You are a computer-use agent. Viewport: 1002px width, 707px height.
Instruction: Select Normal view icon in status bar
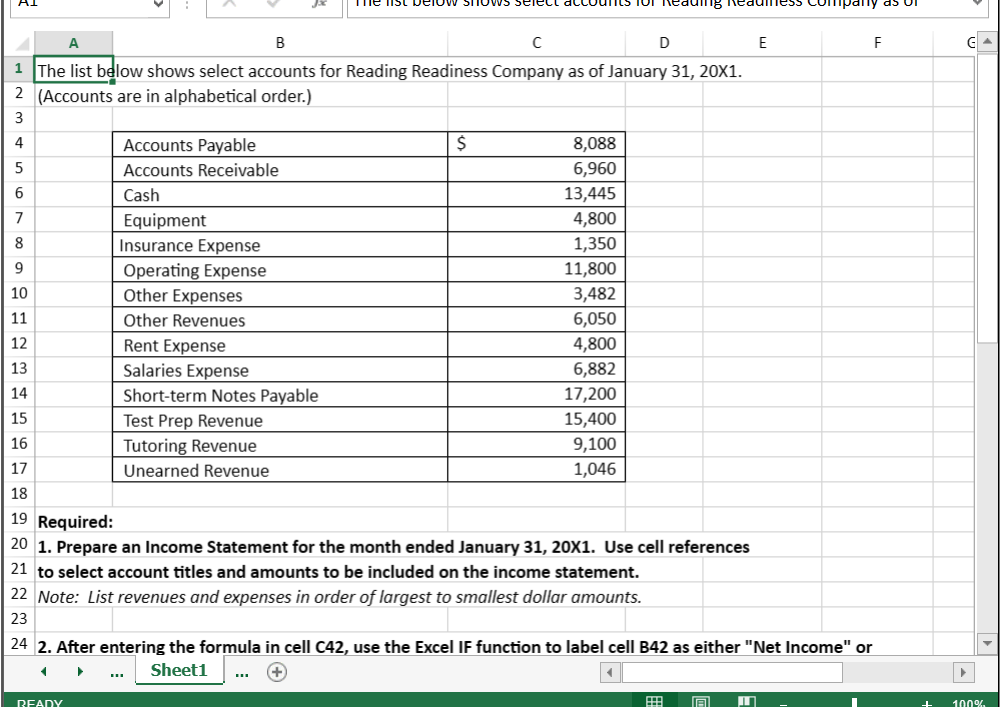coord(654,700)
